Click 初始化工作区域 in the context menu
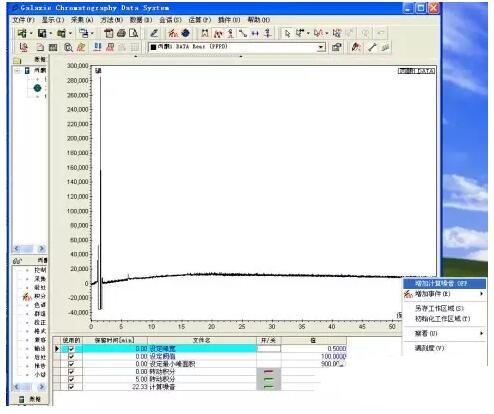Viewport: 494px width, 414px height. (442, 319)
